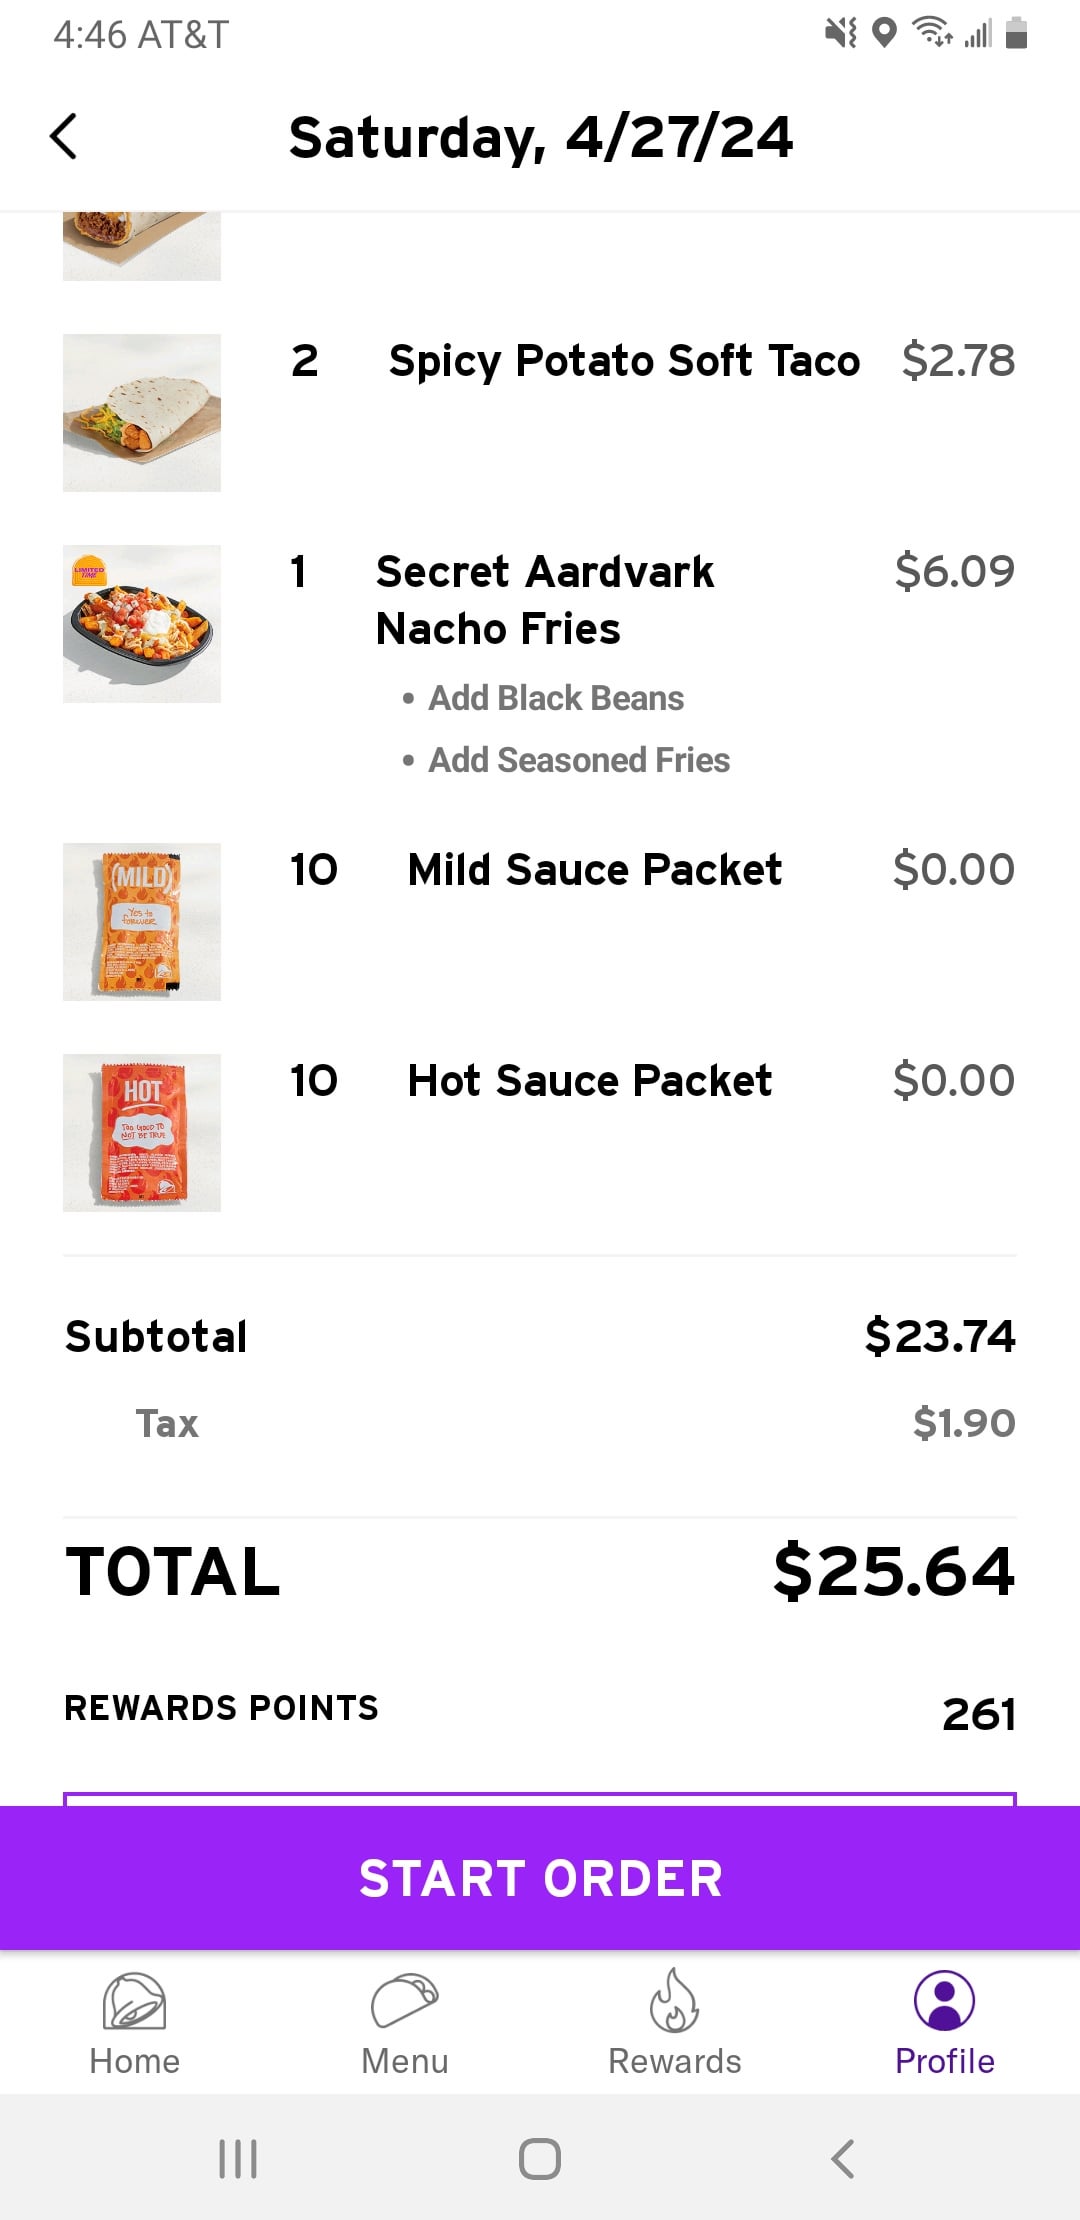Tap the Android home button

click(x=540, y=2159)
